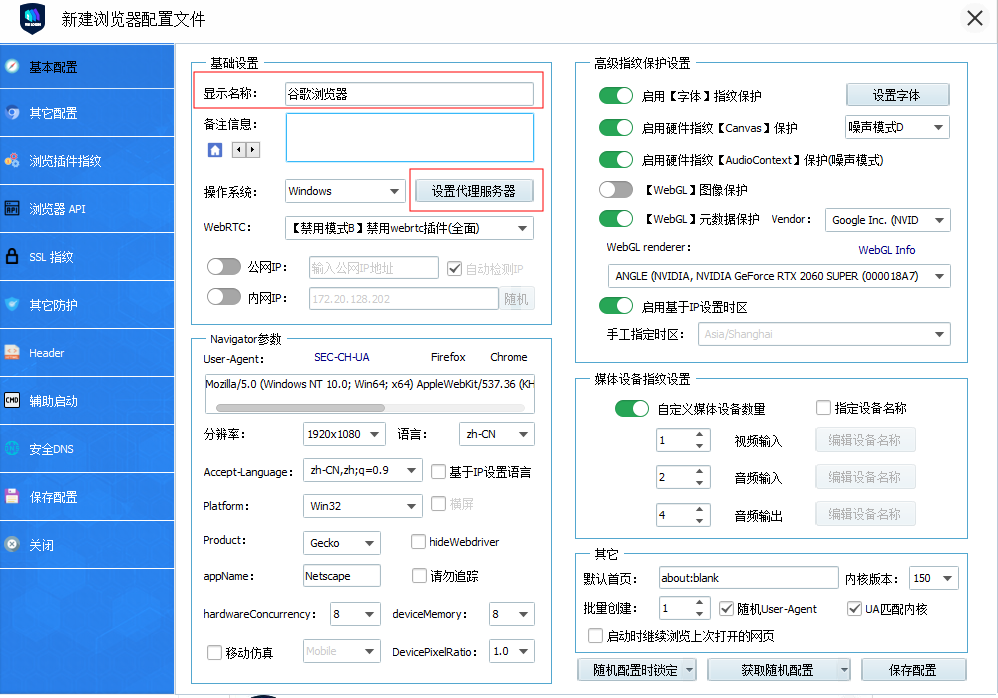Click the 默认首页 about:blank field
998x698 pixels.
(x=748, y=578)
